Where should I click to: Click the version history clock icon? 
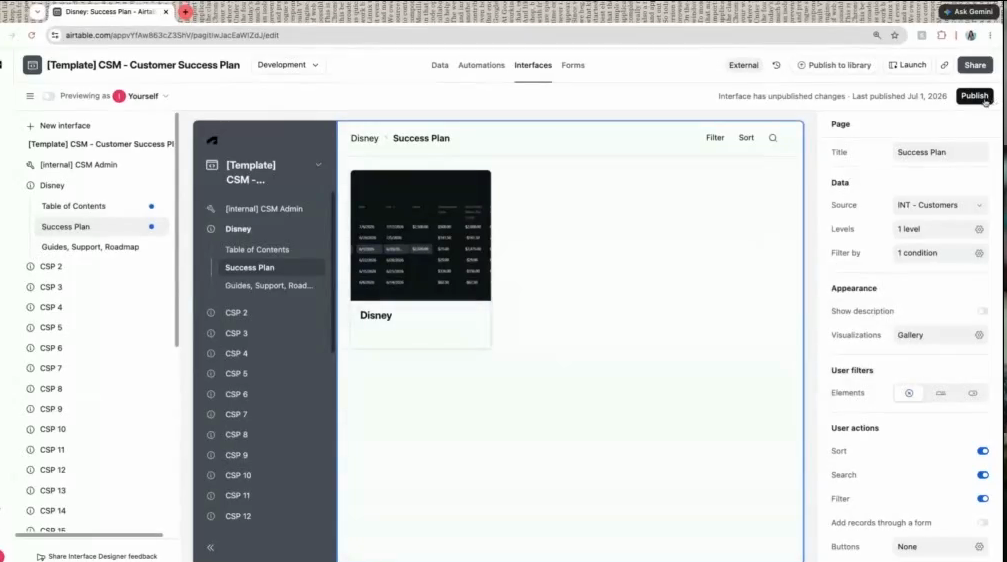(776, 65)
